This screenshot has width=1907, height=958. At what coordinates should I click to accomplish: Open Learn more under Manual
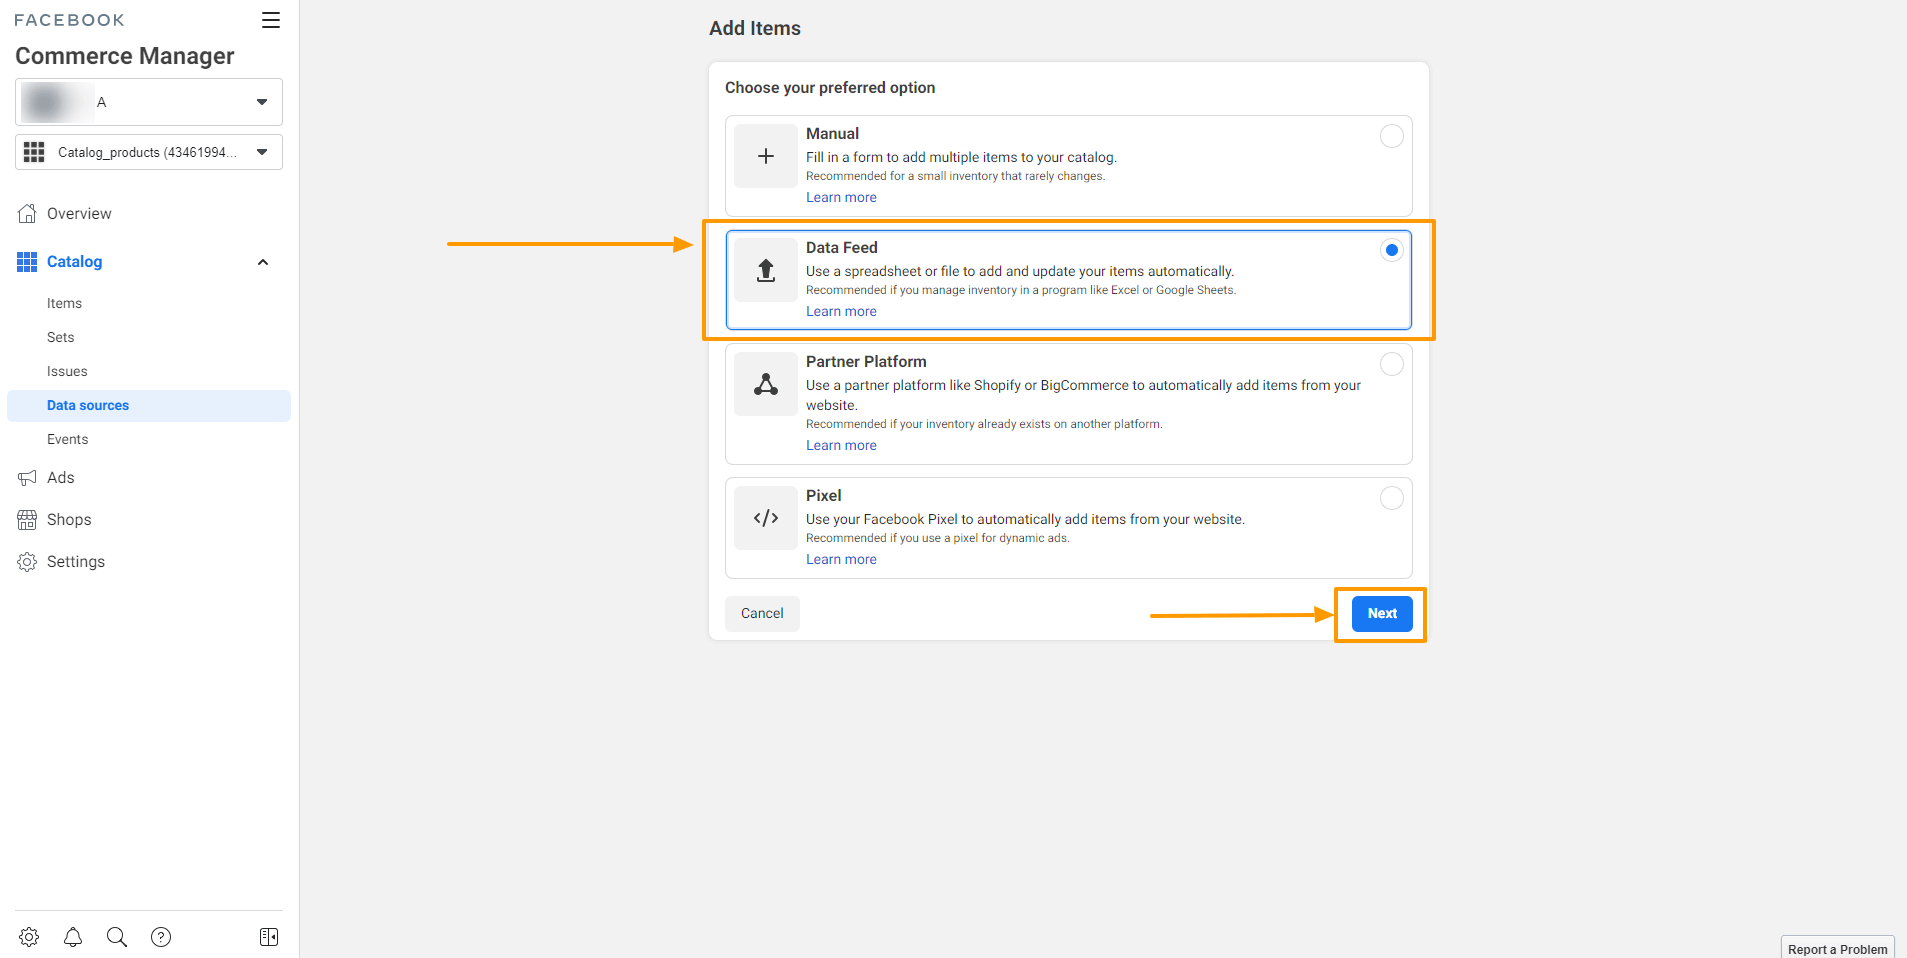click(841, 198)
